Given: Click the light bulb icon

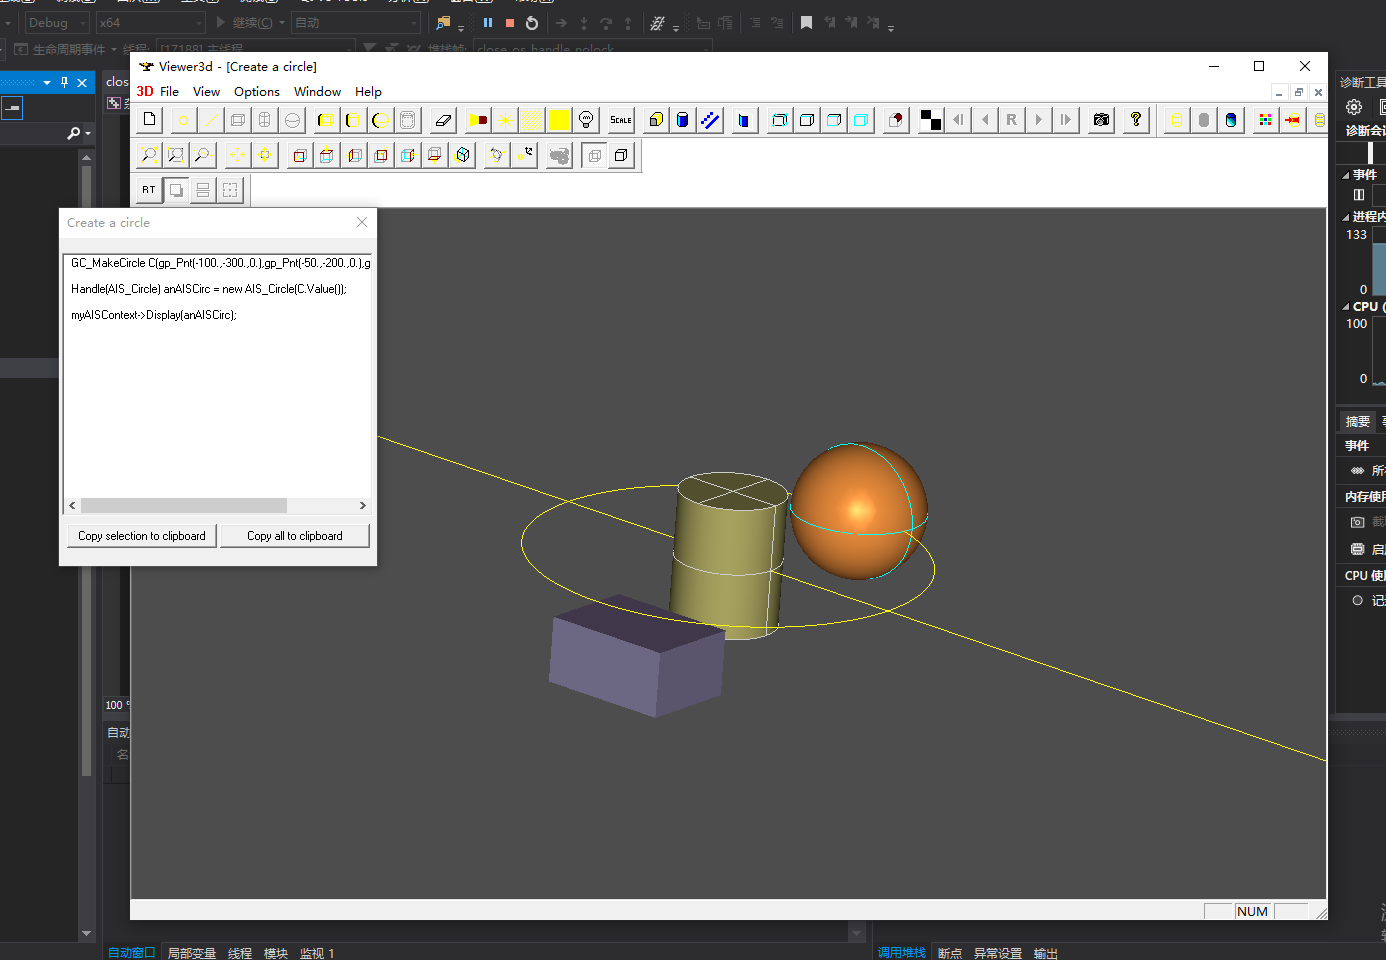Looking at the screenshot, I should [586, 120].
